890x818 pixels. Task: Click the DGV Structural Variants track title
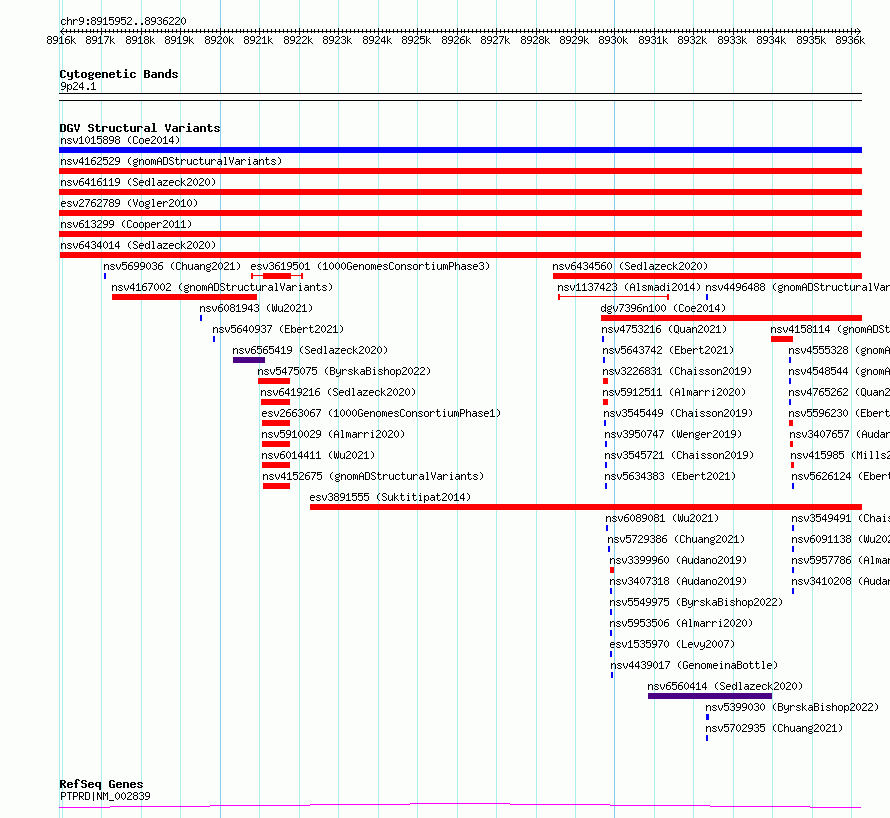coord(140,128)
